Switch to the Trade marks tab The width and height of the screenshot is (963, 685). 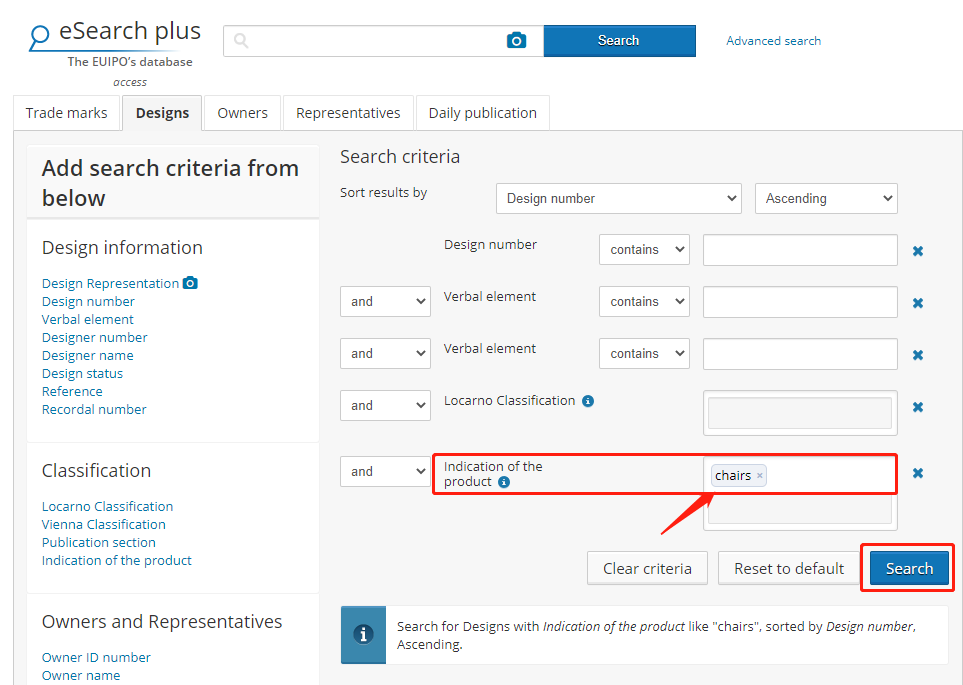[x=66, y=113]
